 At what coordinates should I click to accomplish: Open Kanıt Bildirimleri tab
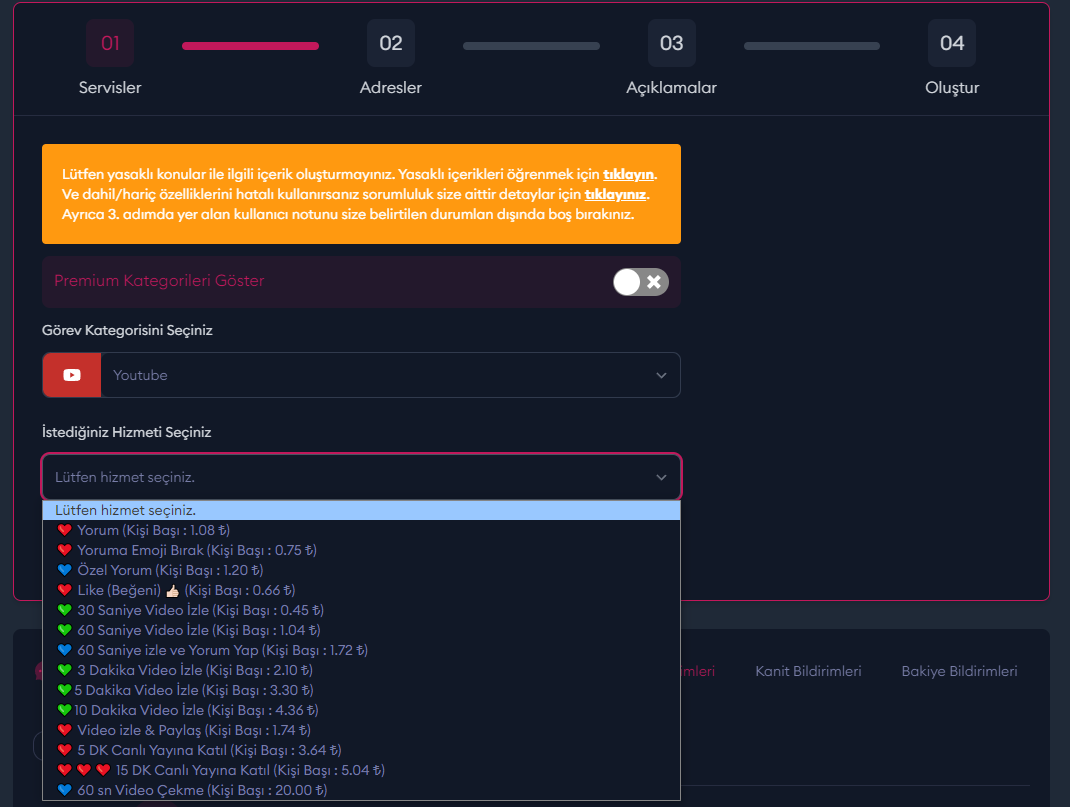(808, 671)
